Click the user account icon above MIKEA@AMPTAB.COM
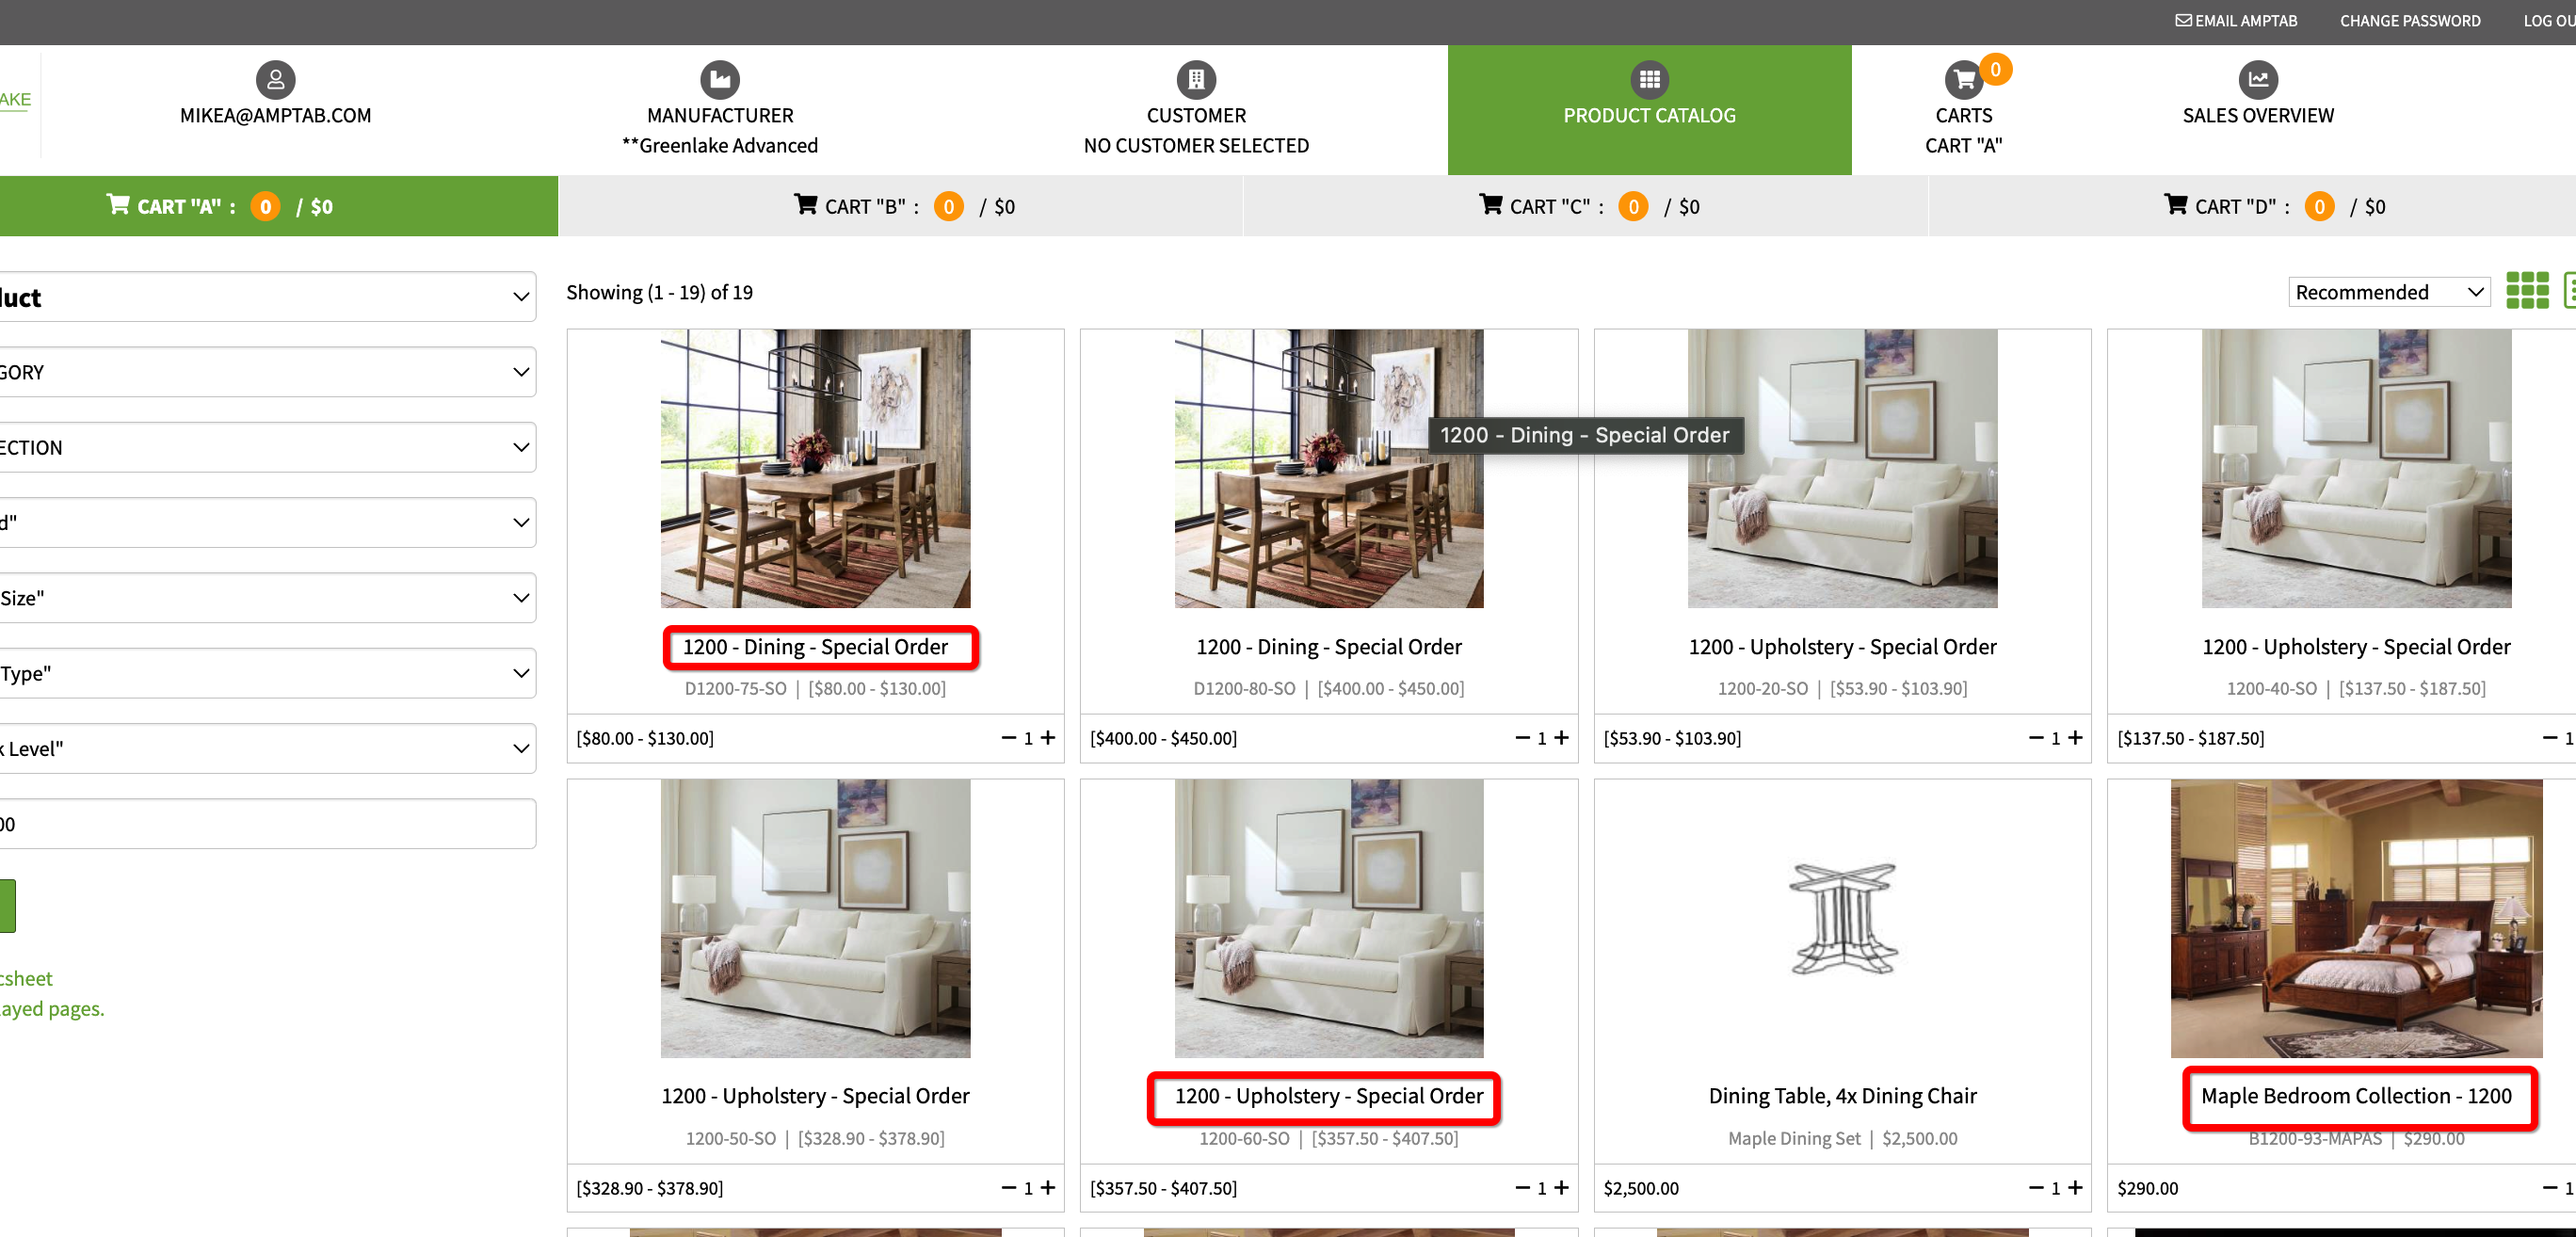The height and width of the screenshot is (1237, 2576). click(275, 79)
